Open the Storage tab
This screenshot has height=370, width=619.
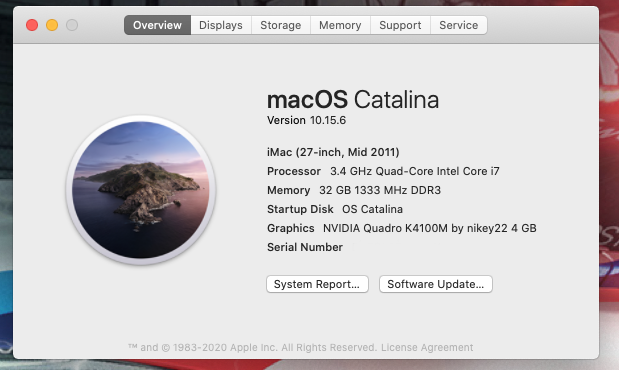coord(281,25)
